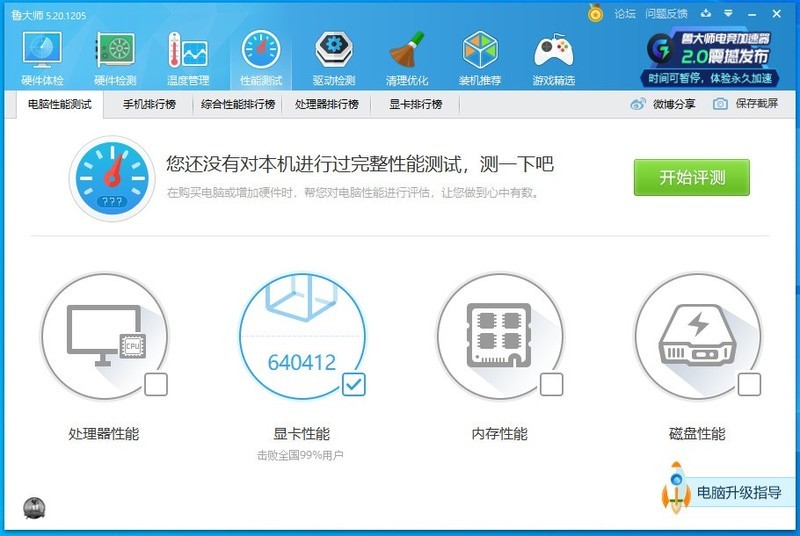The image size is (800, 536).
Task: Click the green 开始评测 button
Action: [692, 177]
